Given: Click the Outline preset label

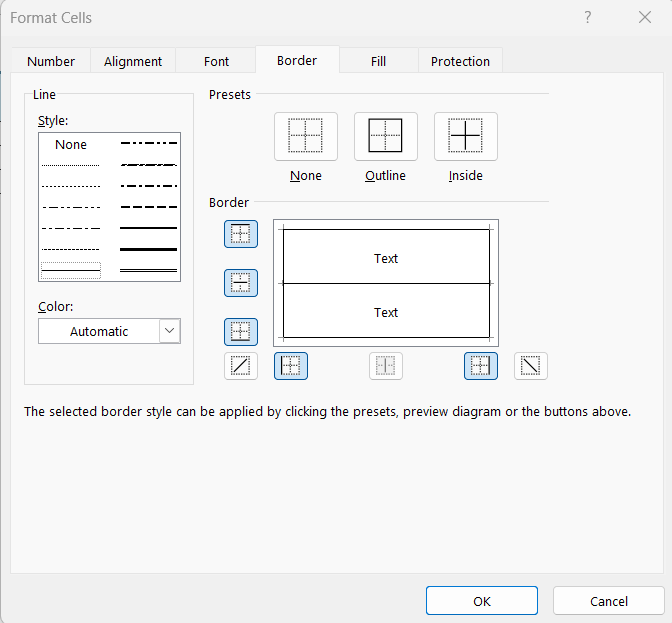Looking at the screenshot, I should 385,175.
